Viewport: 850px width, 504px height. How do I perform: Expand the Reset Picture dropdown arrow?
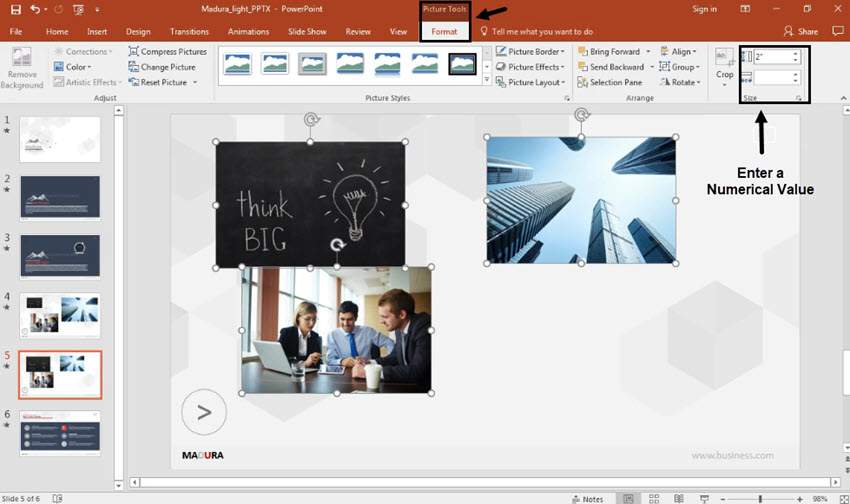coord(195,82)
